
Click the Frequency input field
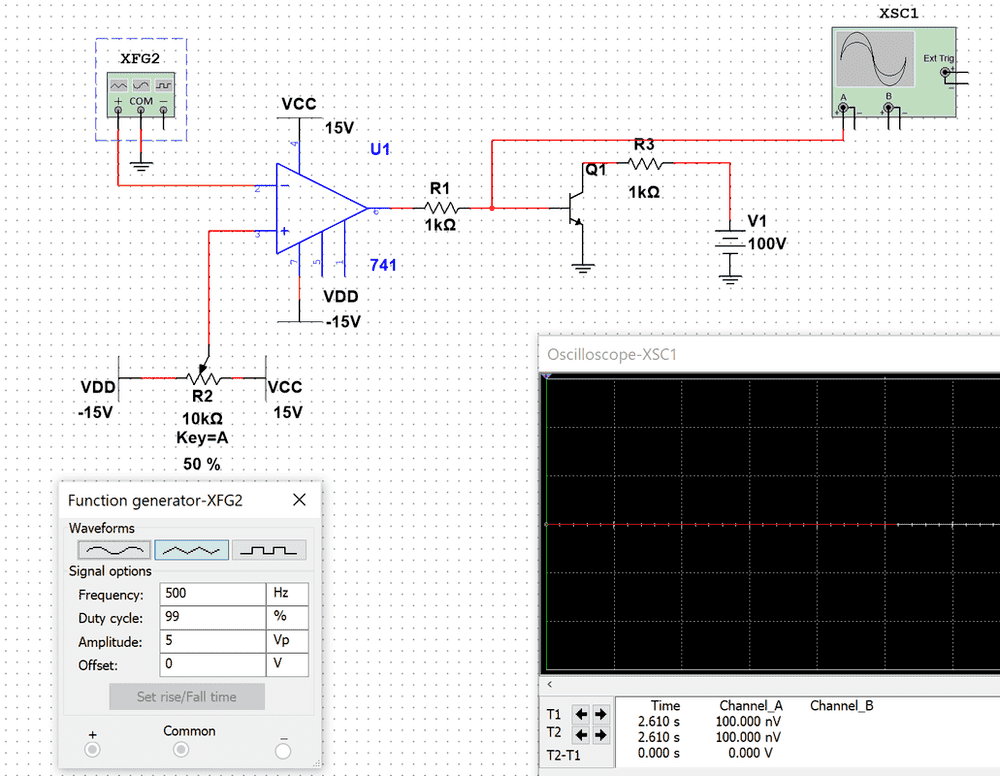[x=210, y=594]
